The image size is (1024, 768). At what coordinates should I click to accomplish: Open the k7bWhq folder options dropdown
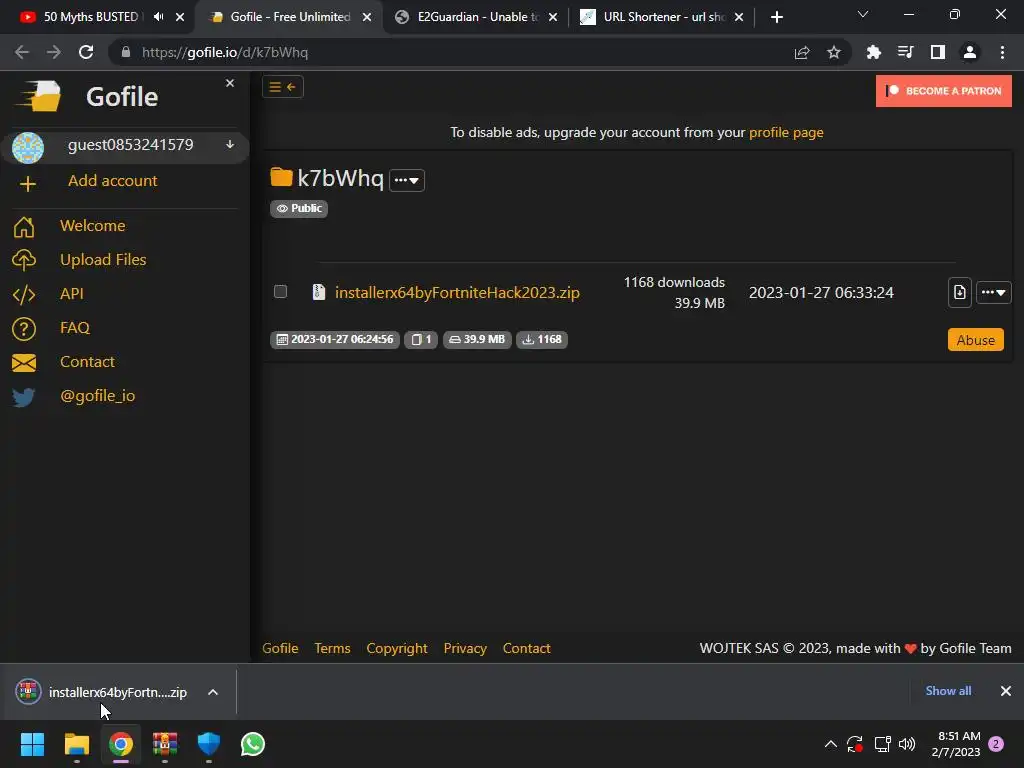point(407,180)
